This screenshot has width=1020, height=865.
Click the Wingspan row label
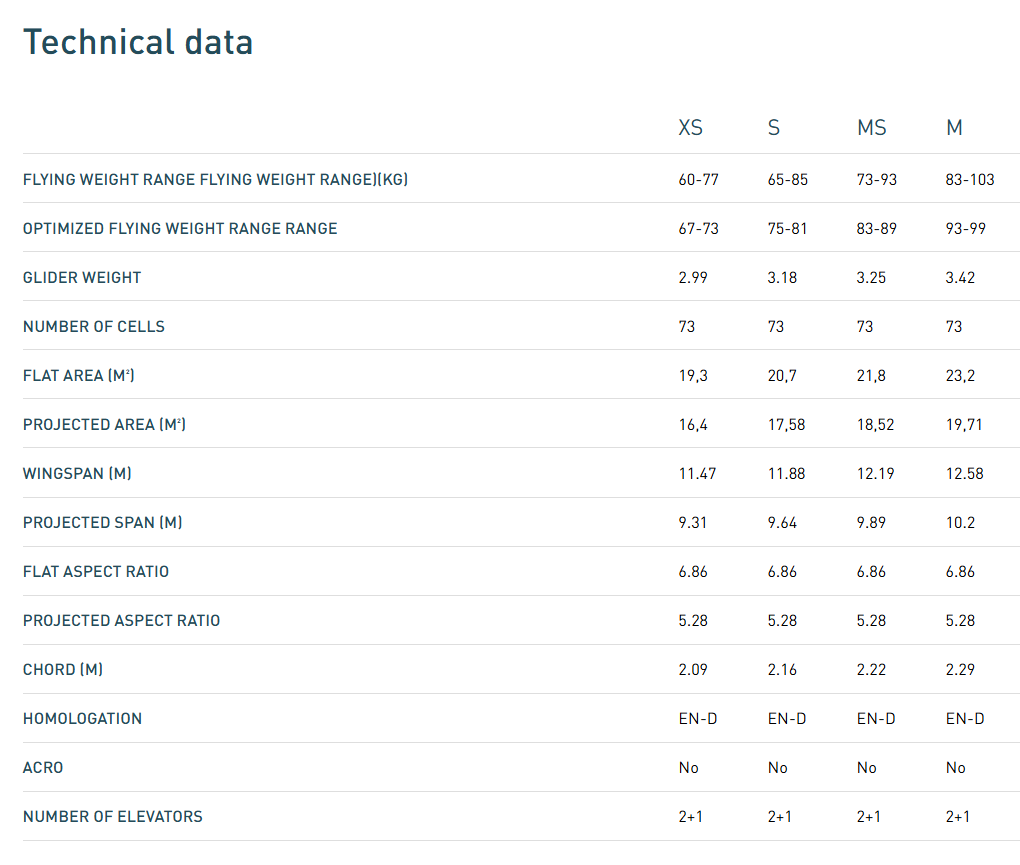click(77, 474)
